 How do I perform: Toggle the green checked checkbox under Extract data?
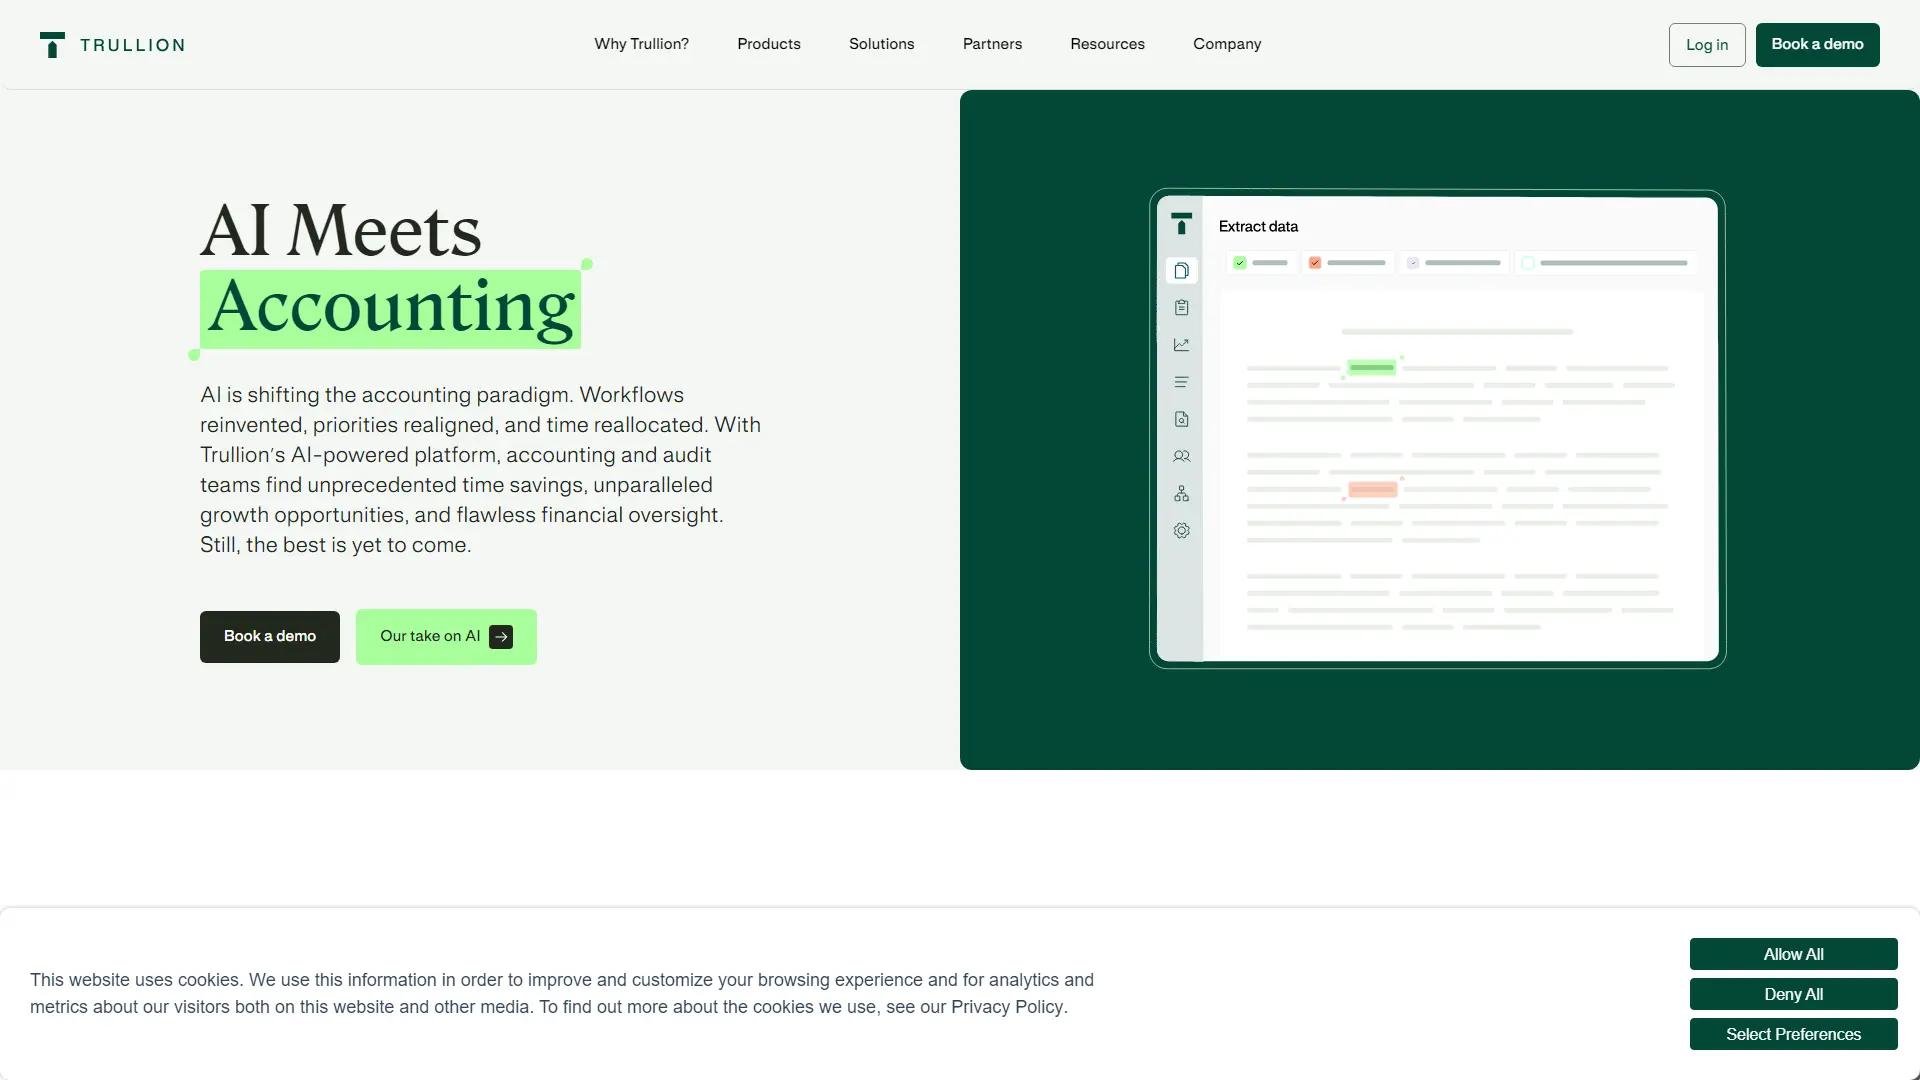click(1240, 263)
